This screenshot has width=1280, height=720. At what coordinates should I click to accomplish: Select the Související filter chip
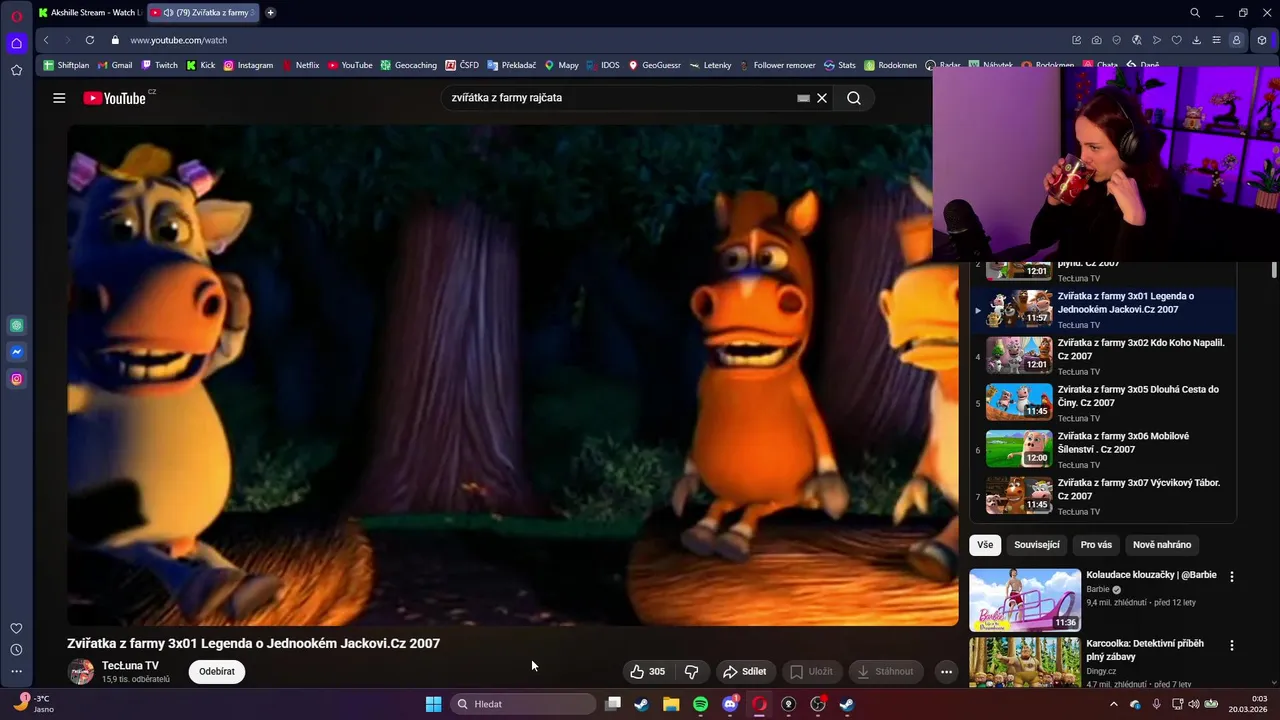(1037, 545)
